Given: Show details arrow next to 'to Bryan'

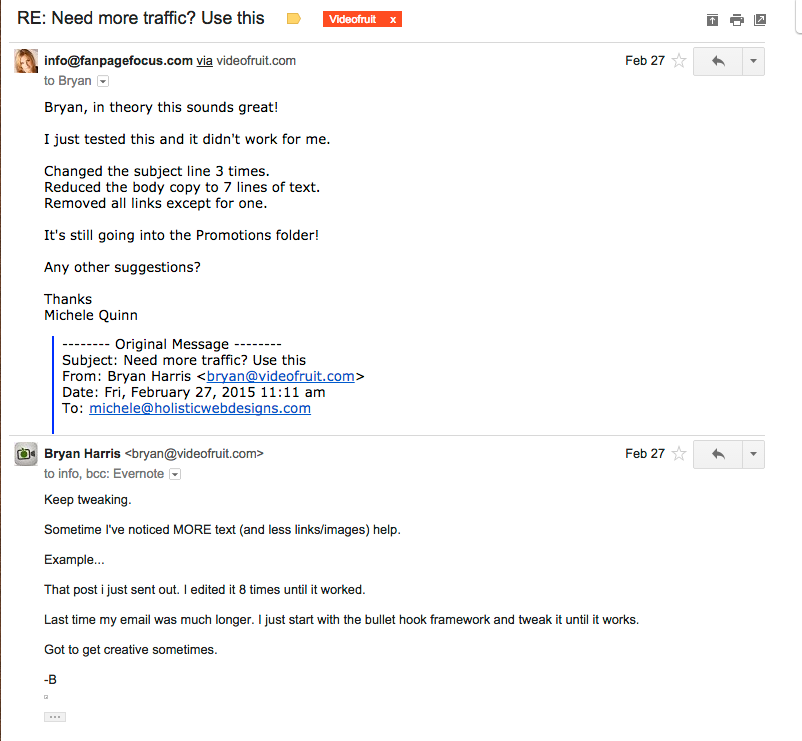Looking at the screenshot, I should click(103, 81).
